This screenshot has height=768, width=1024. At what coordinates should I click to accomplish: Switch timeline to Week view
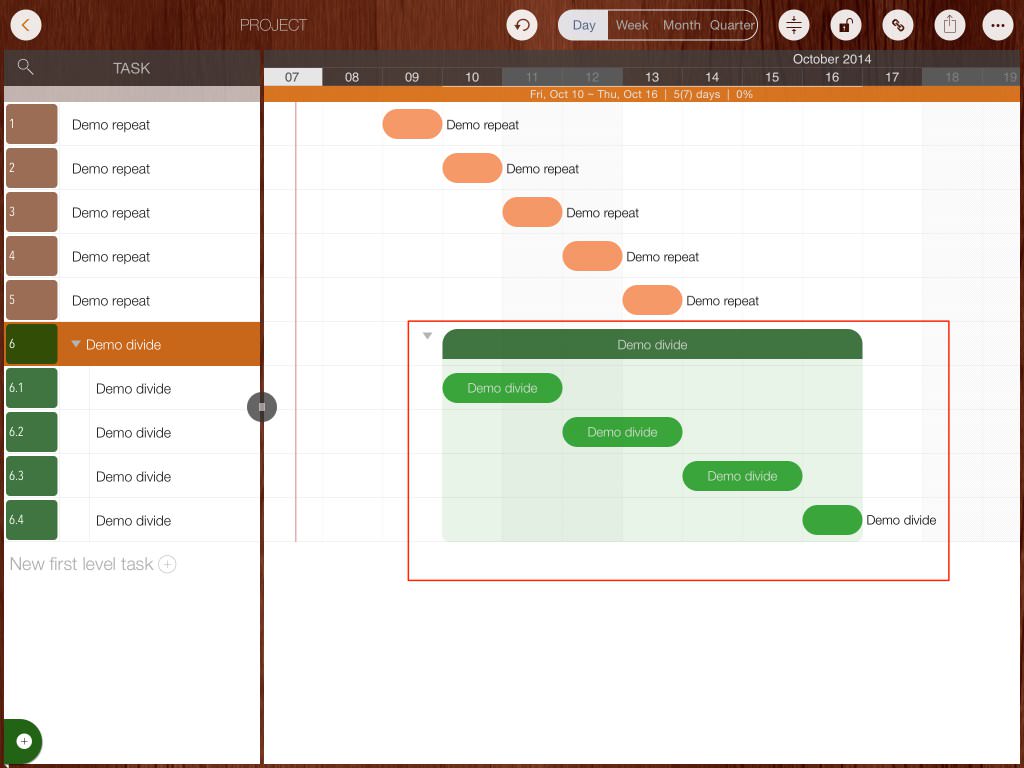click(x=632, y=25)
